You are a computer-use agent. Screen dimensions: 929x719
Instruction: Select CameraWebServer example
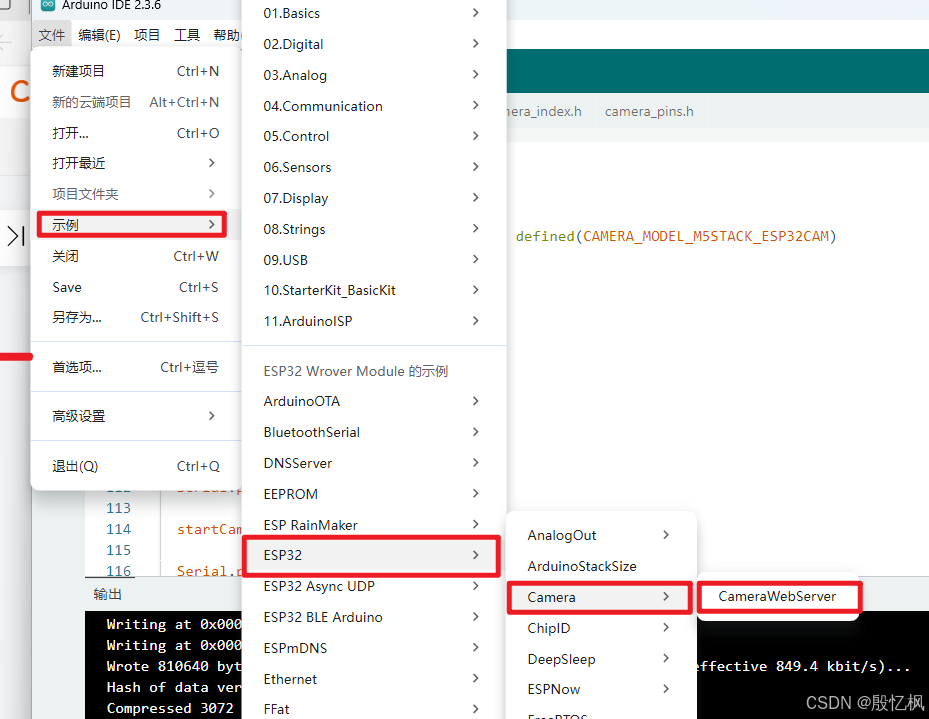coord(779,596)
